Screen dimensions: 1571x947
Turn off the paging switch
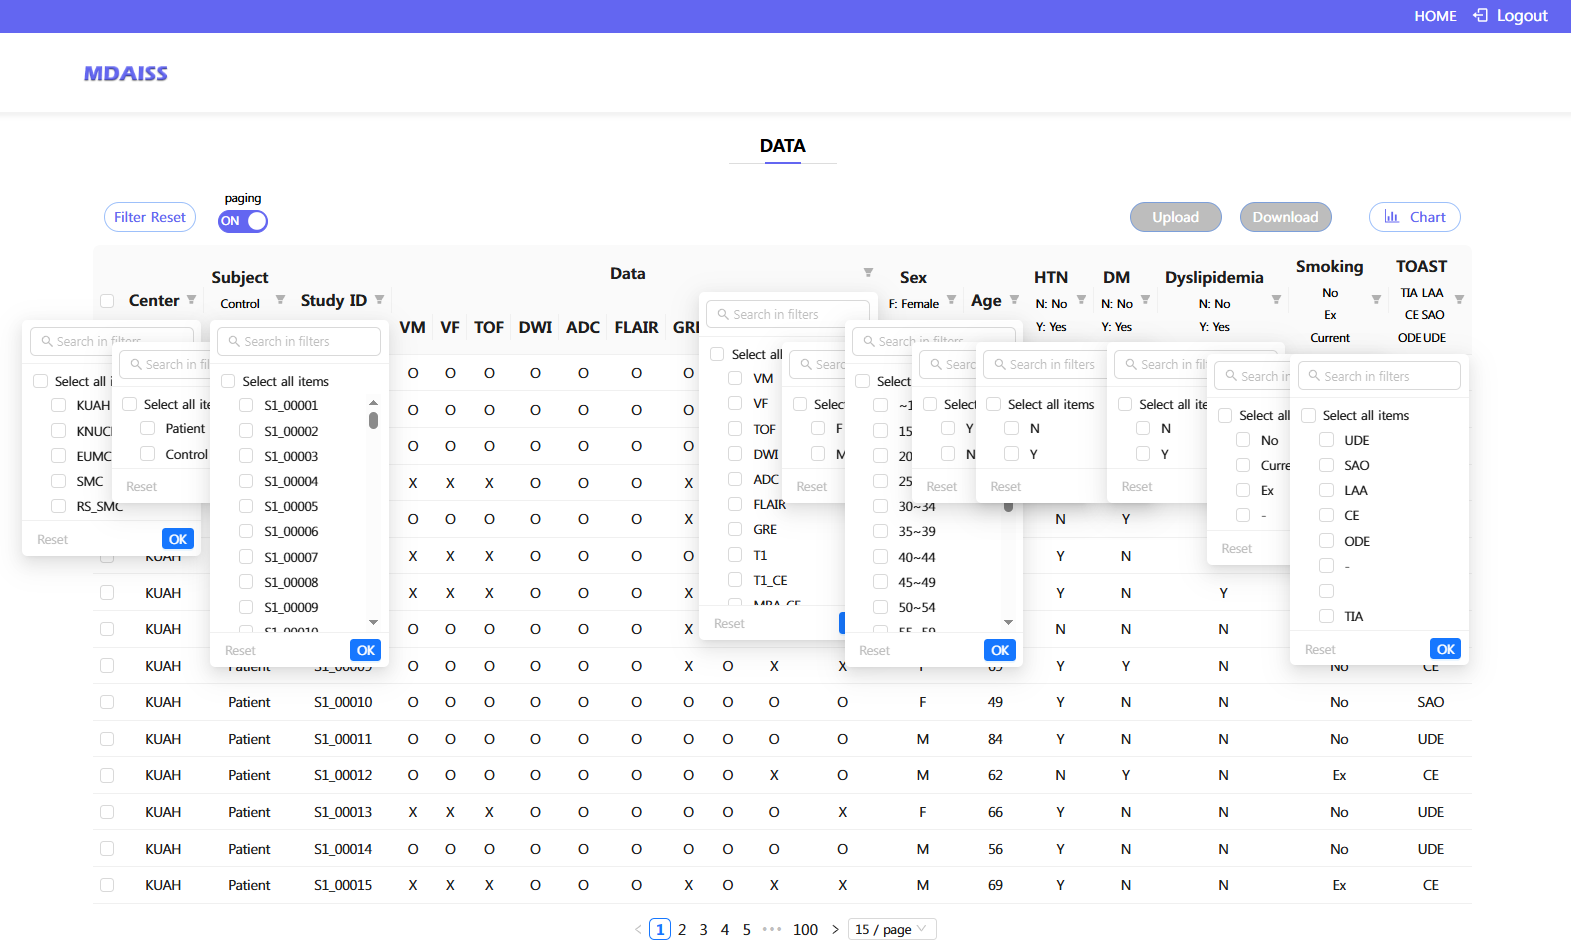point(243,221)
